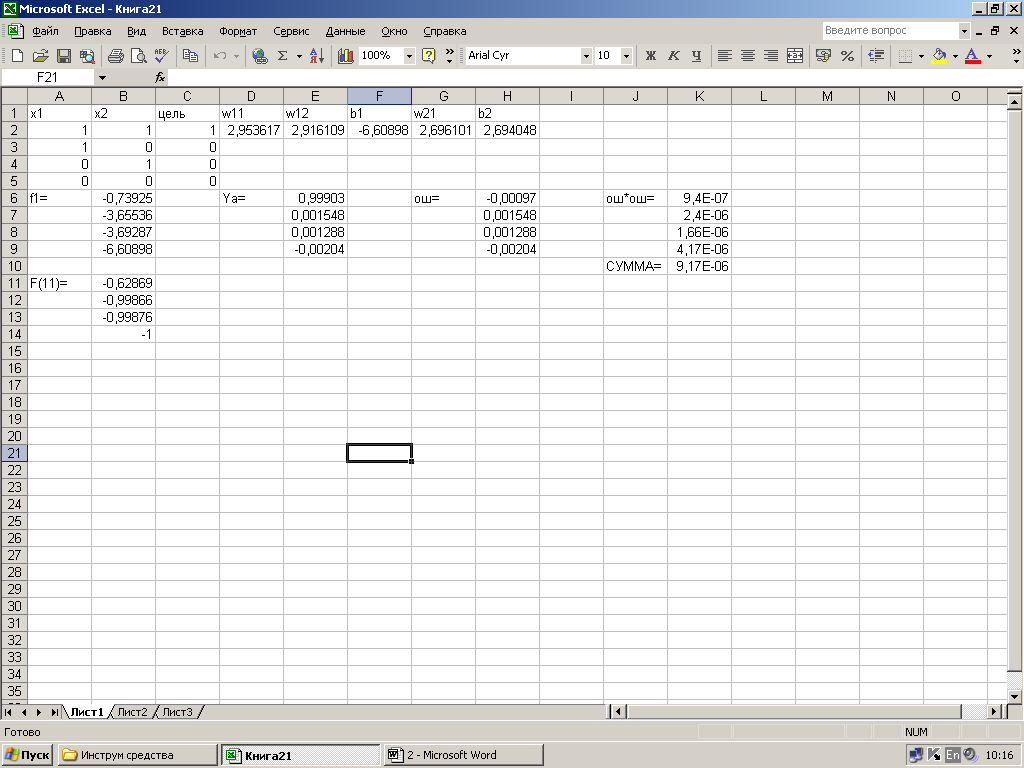Image resolution: width=1024 pixels, height=768 pixels.
Task: Create a new blank workbook
Action: coord(18,56)
